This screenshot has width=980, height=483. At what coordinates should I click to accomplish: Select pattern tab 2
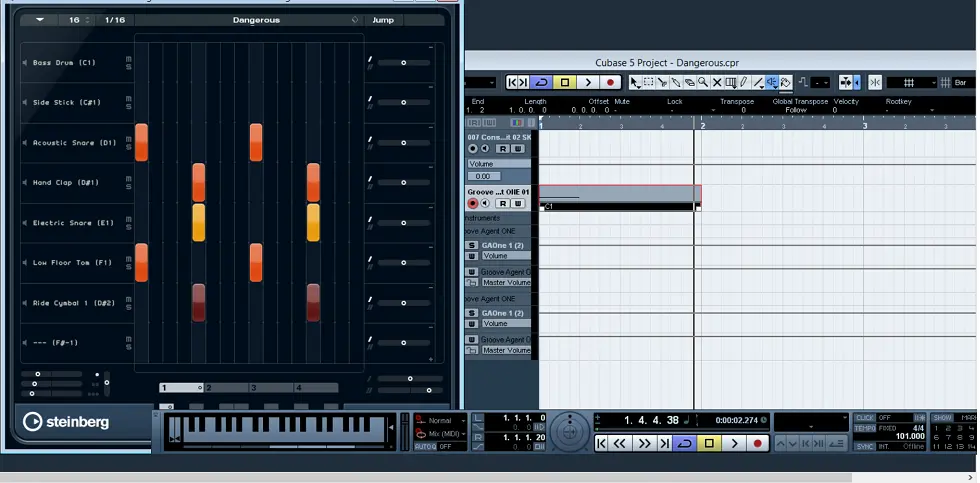(x=226, y=388)
